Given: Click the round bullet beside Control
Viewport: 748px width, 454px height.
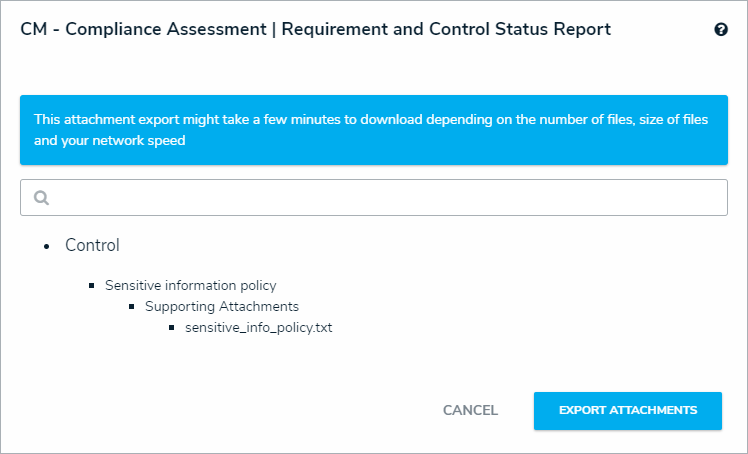Looking at the screenshot, I should (47, 246).
